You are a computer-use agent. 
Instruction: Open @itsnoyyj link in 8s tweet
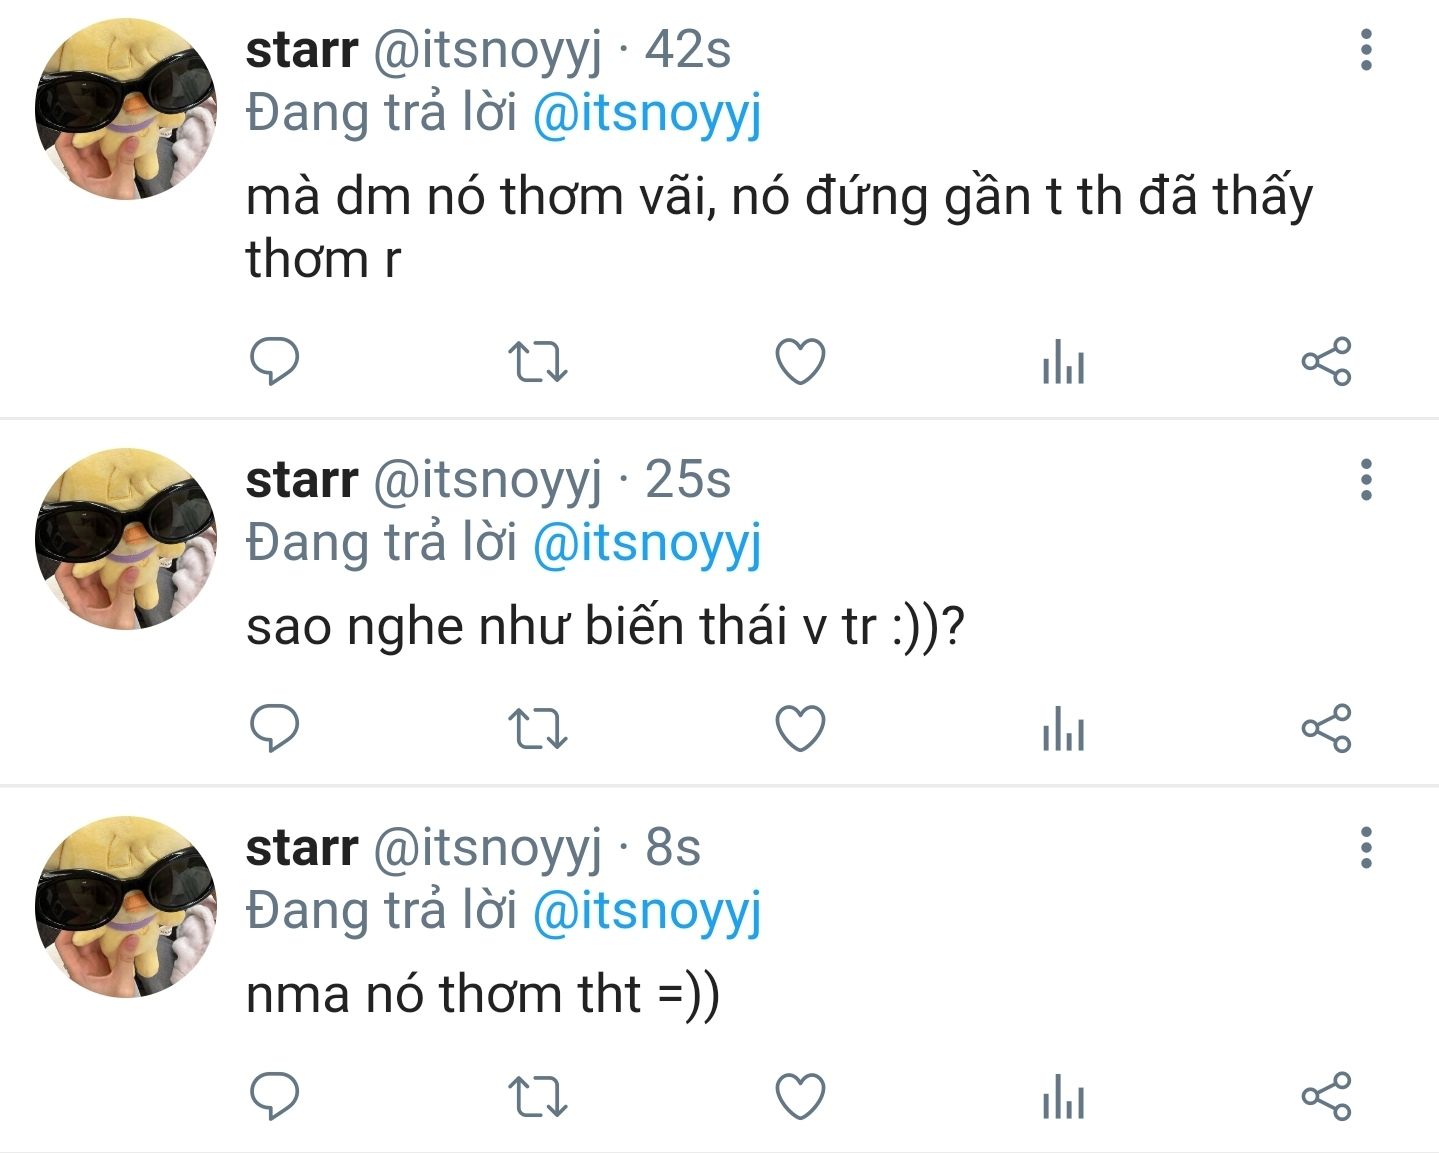(x=647, y=912)
